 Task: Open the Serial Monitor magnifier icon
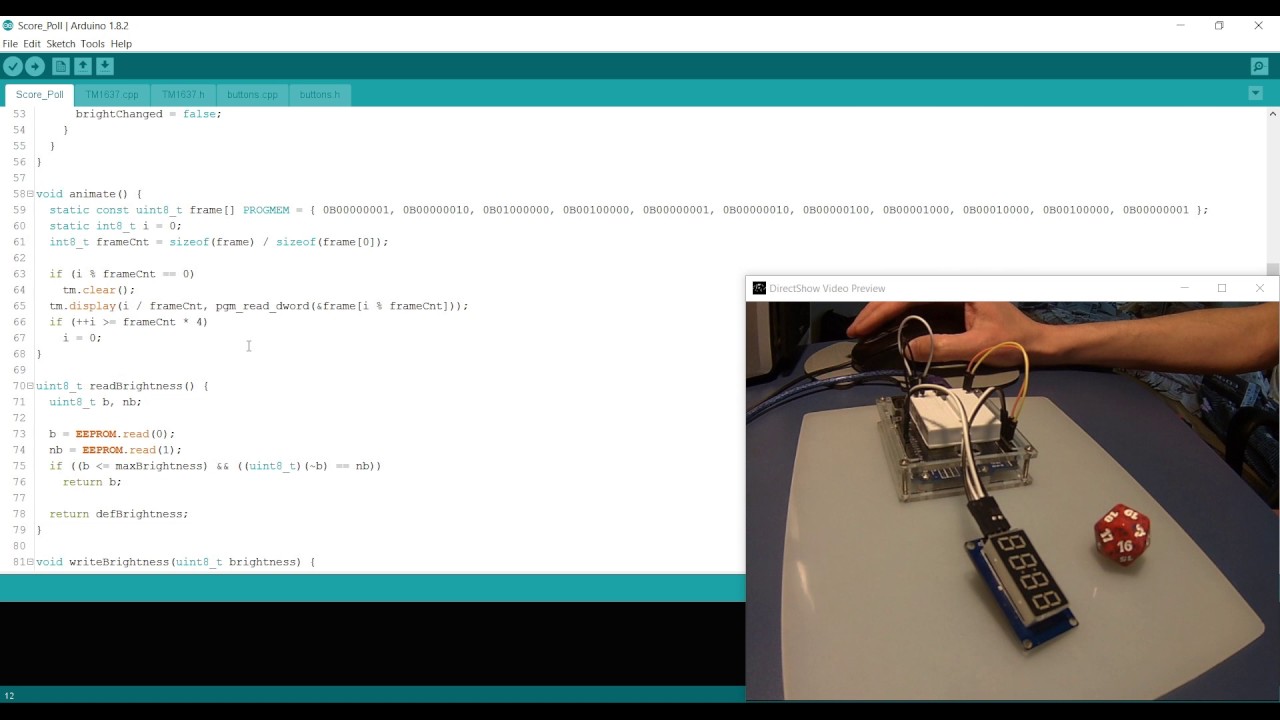(x=1259, y=67)
